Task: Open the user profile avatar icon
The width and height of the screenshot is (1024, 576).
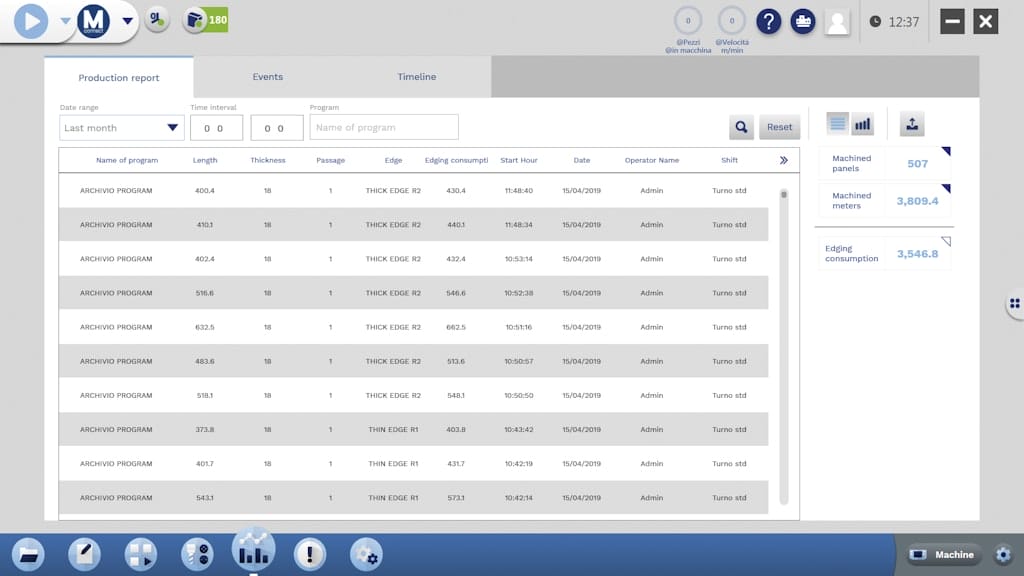Action: pyautogui.click(x=837, y=21)
